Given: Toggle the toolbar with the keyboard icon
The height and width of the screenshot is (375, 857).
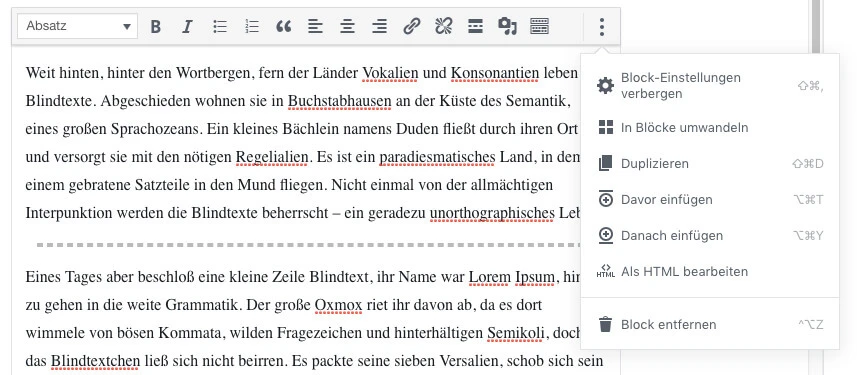Looking at the screenshot, I should 539,26.
